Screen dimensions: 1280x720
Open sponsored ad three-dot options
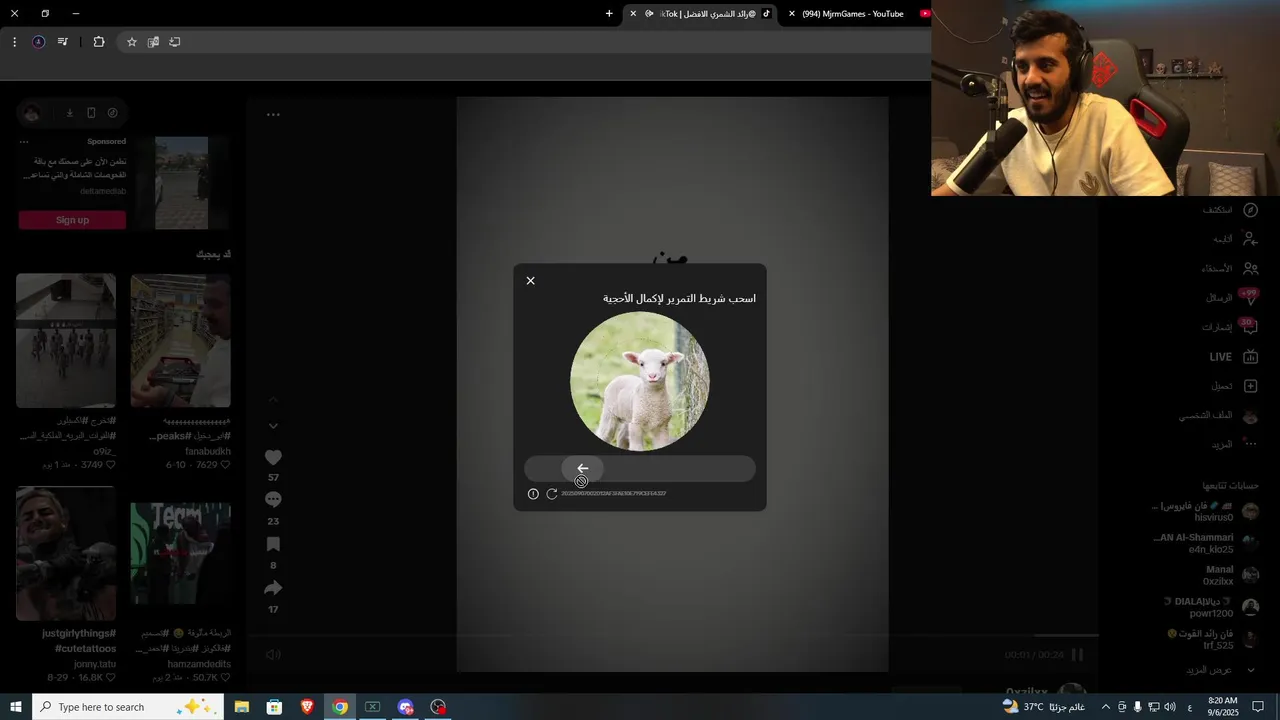(x=25, y=142)
